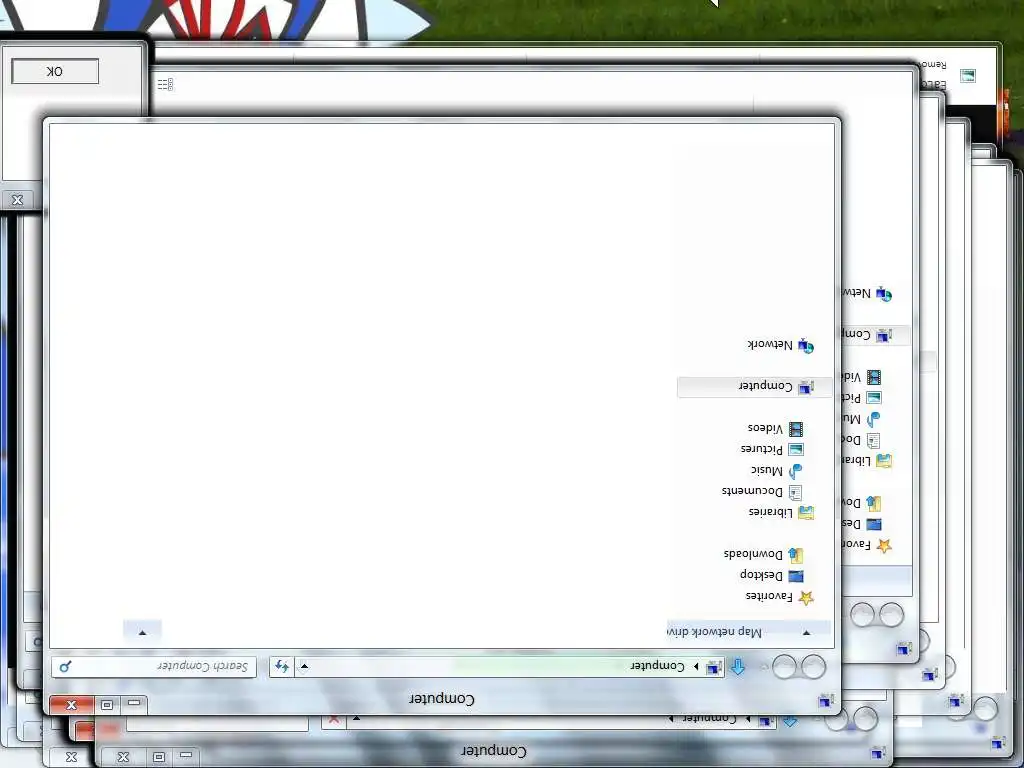Image resolution: width=1024 pixels, height=768 pixels.
Task: Maximize the front Computer window
Action: click(106, 705)
